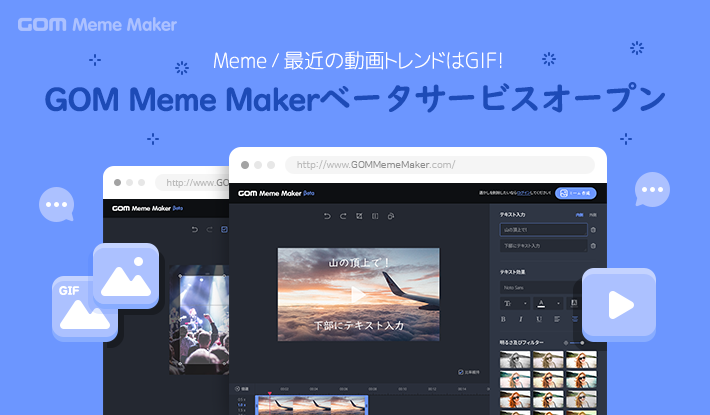Apply italic formatting with the I icon

[x=523, y=319]
